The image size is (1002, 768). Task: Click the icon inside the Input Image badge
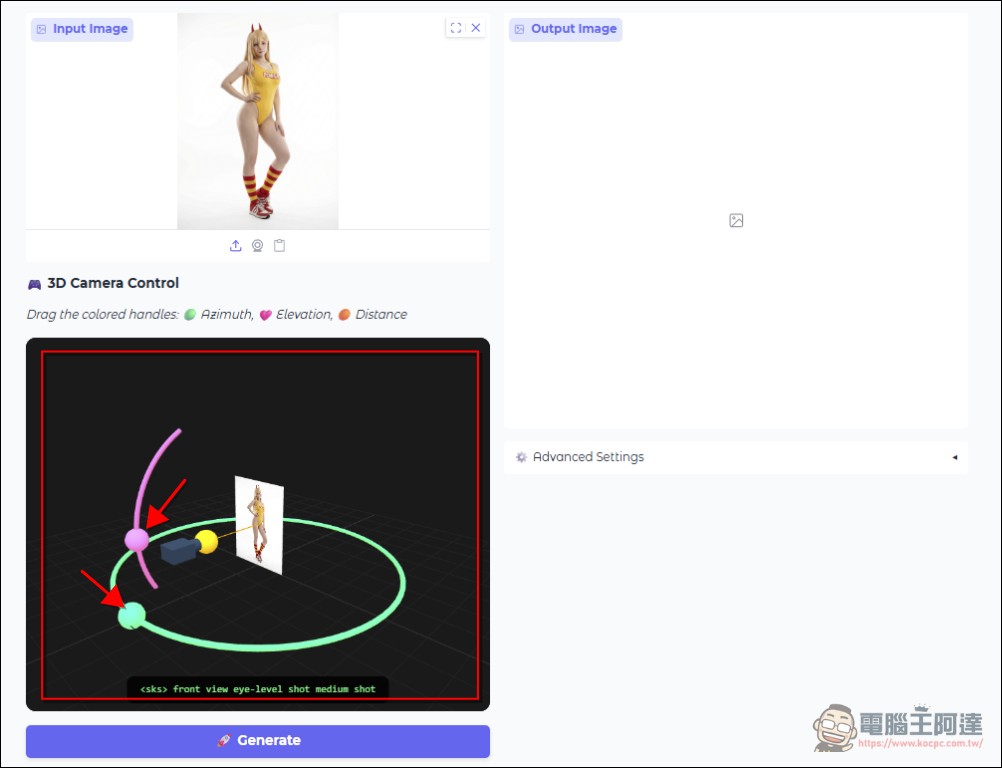(39, 29)
